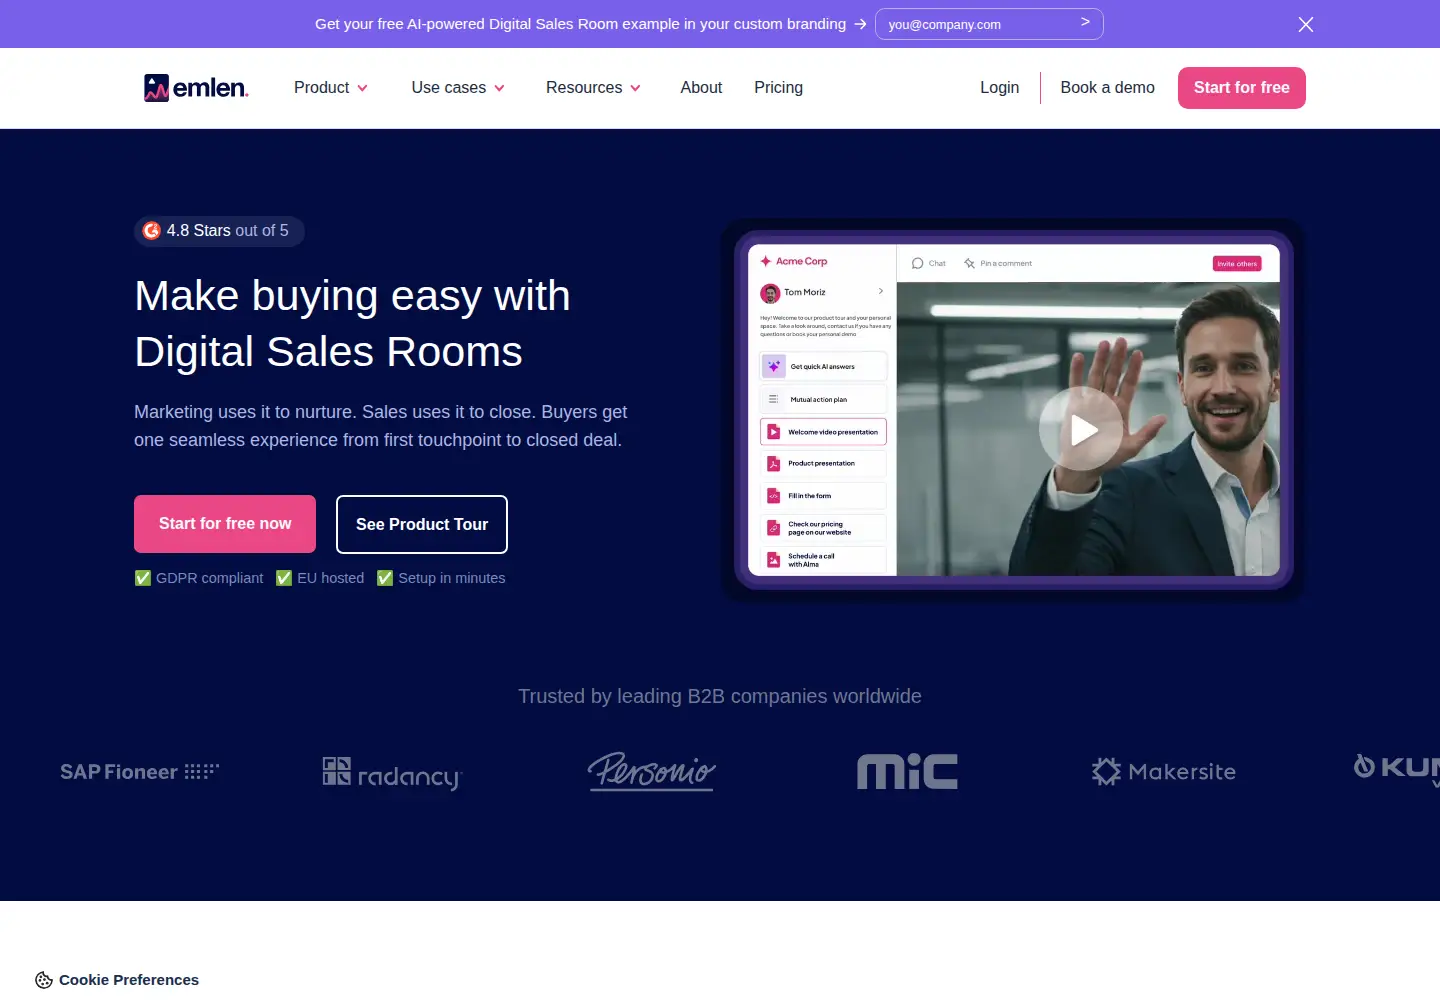The width and height of the screenshot is (1440, 1000).
Task: Click Check our pricing page item
Action: click(x=823, y=528)
